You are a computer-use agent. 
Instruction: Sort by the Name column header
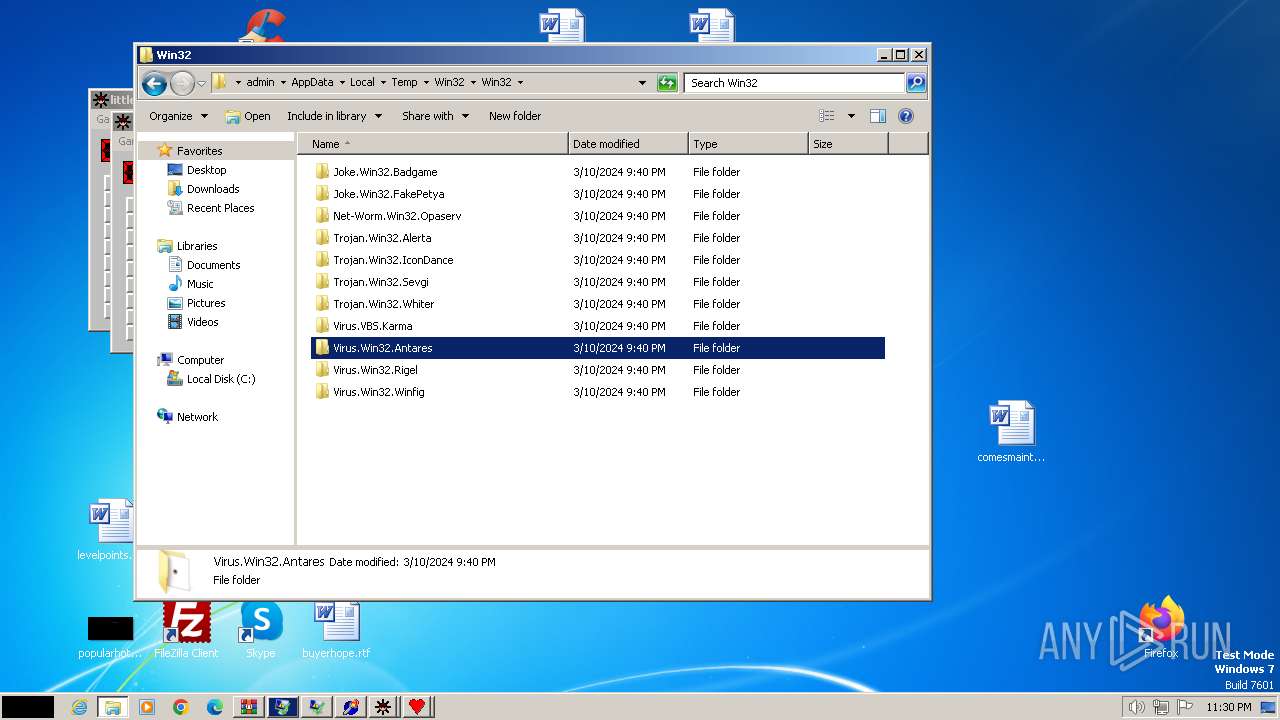click(432, 144)
